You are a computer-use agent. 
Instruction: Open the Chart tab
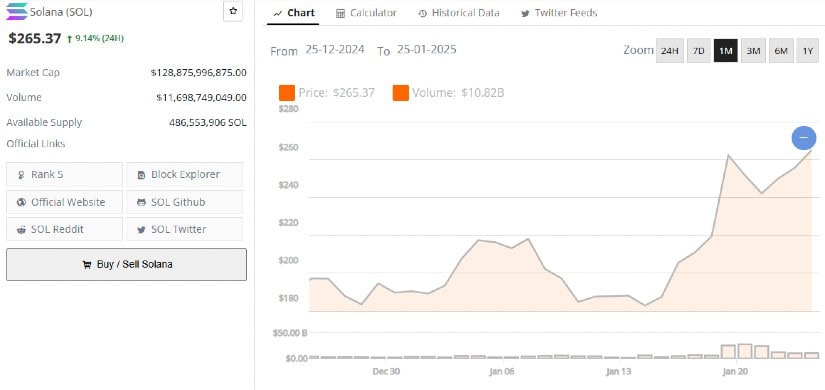point(294,13)
